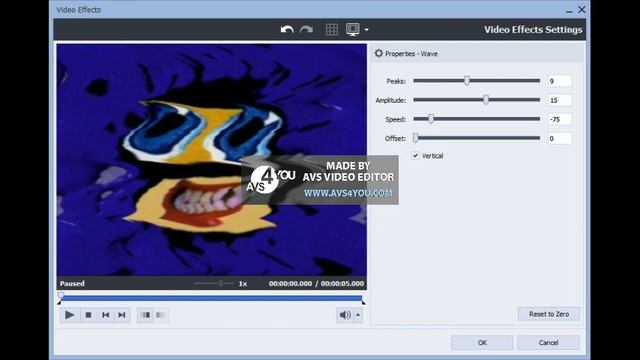Close the Video Effects window

point(582,9)
